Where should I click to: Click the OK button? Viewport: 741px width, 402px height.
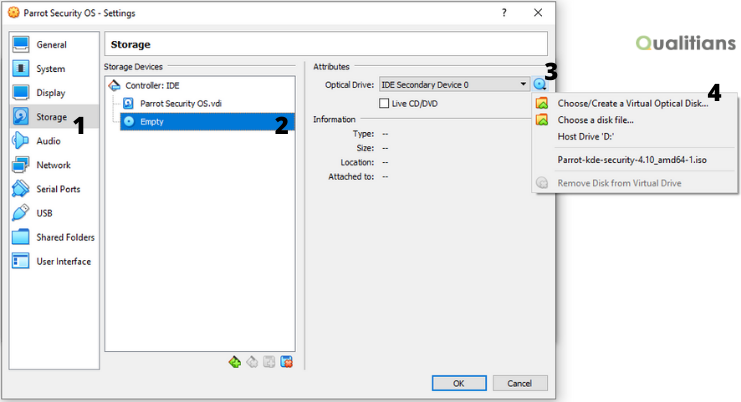(x=459, y=383)
